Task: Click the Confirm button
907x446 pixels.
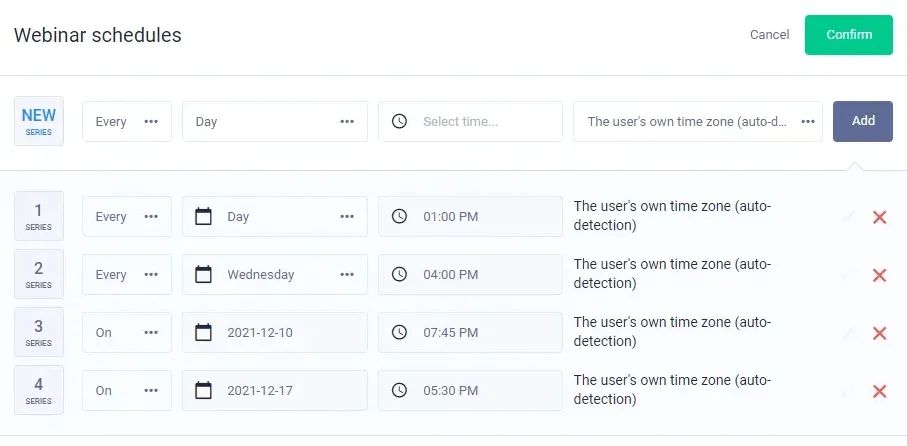Action: point(848,35)
